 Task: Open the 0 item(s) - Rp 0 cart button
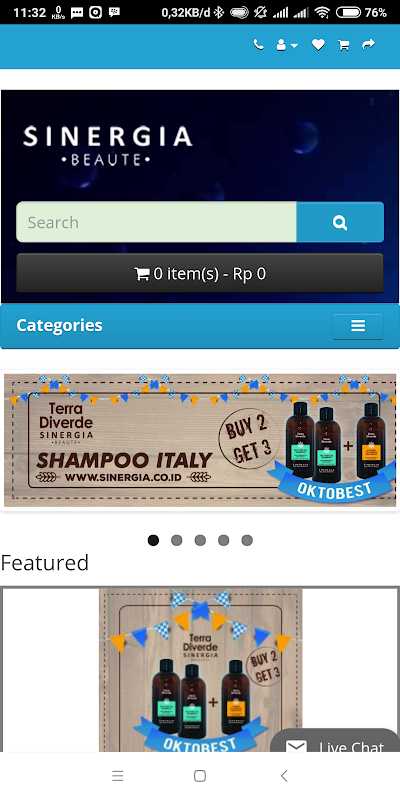200,273
